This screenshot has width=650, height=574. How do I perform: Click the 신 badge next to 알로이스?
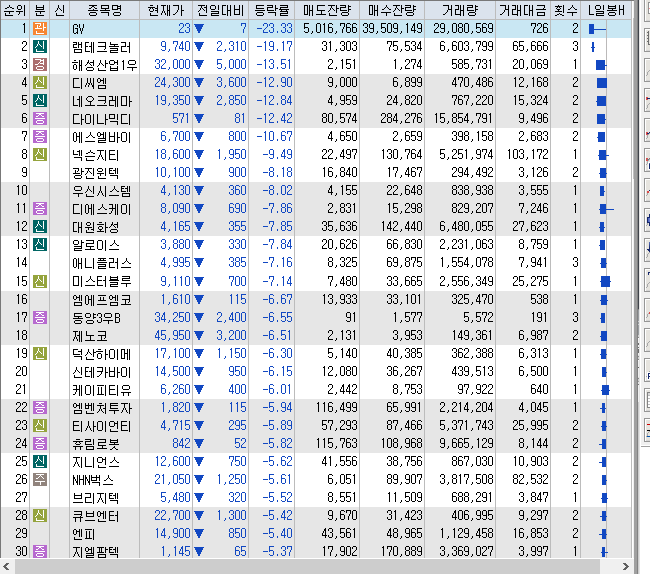(x=40, y=245)
